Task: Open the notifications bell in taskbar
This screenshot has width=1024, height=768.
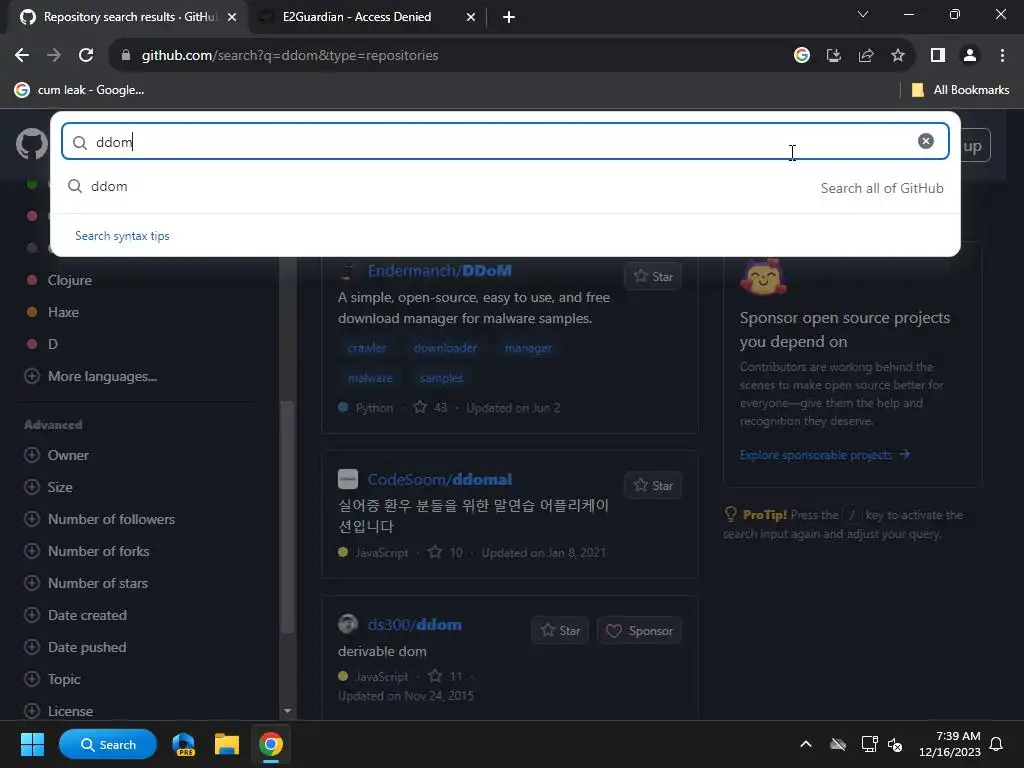Action: 996,744
